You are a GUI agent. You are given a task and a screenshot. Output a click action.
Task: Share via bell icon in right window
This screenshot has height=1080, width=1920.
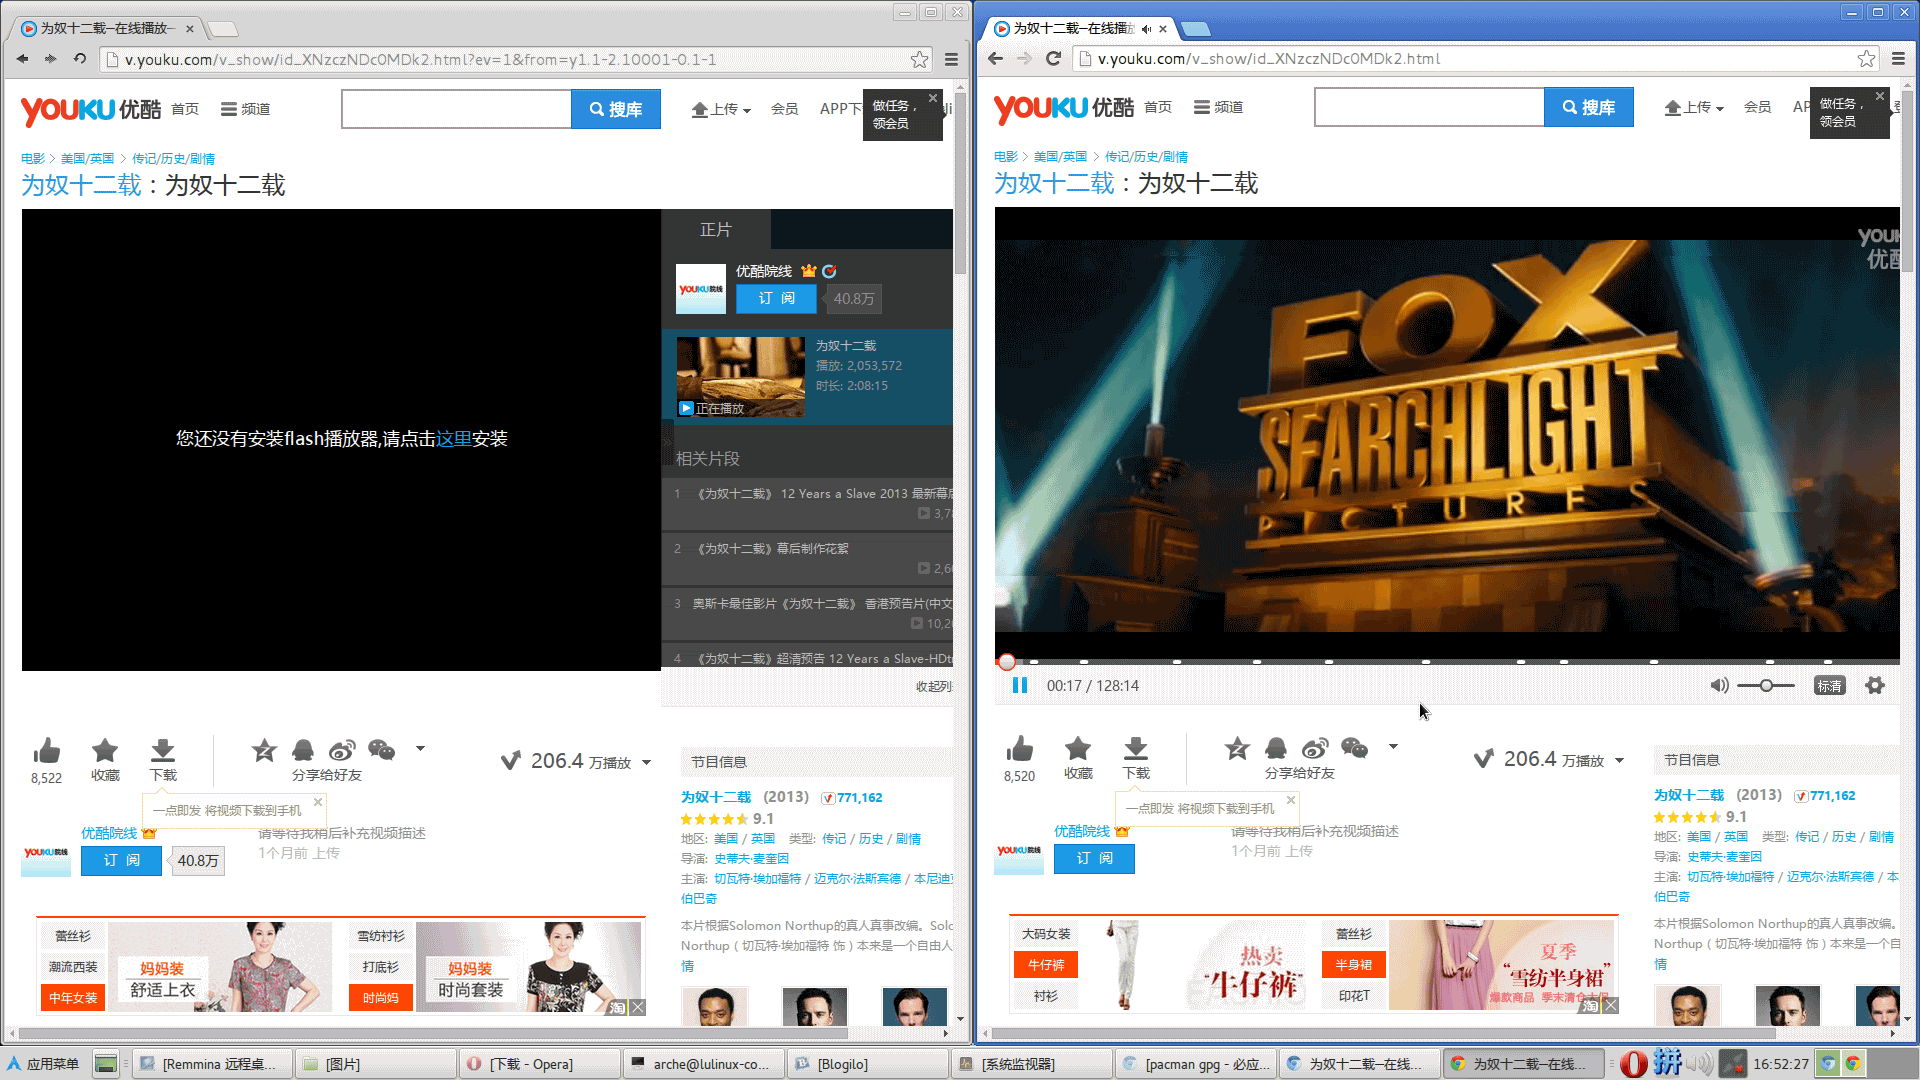point(1276,748)
